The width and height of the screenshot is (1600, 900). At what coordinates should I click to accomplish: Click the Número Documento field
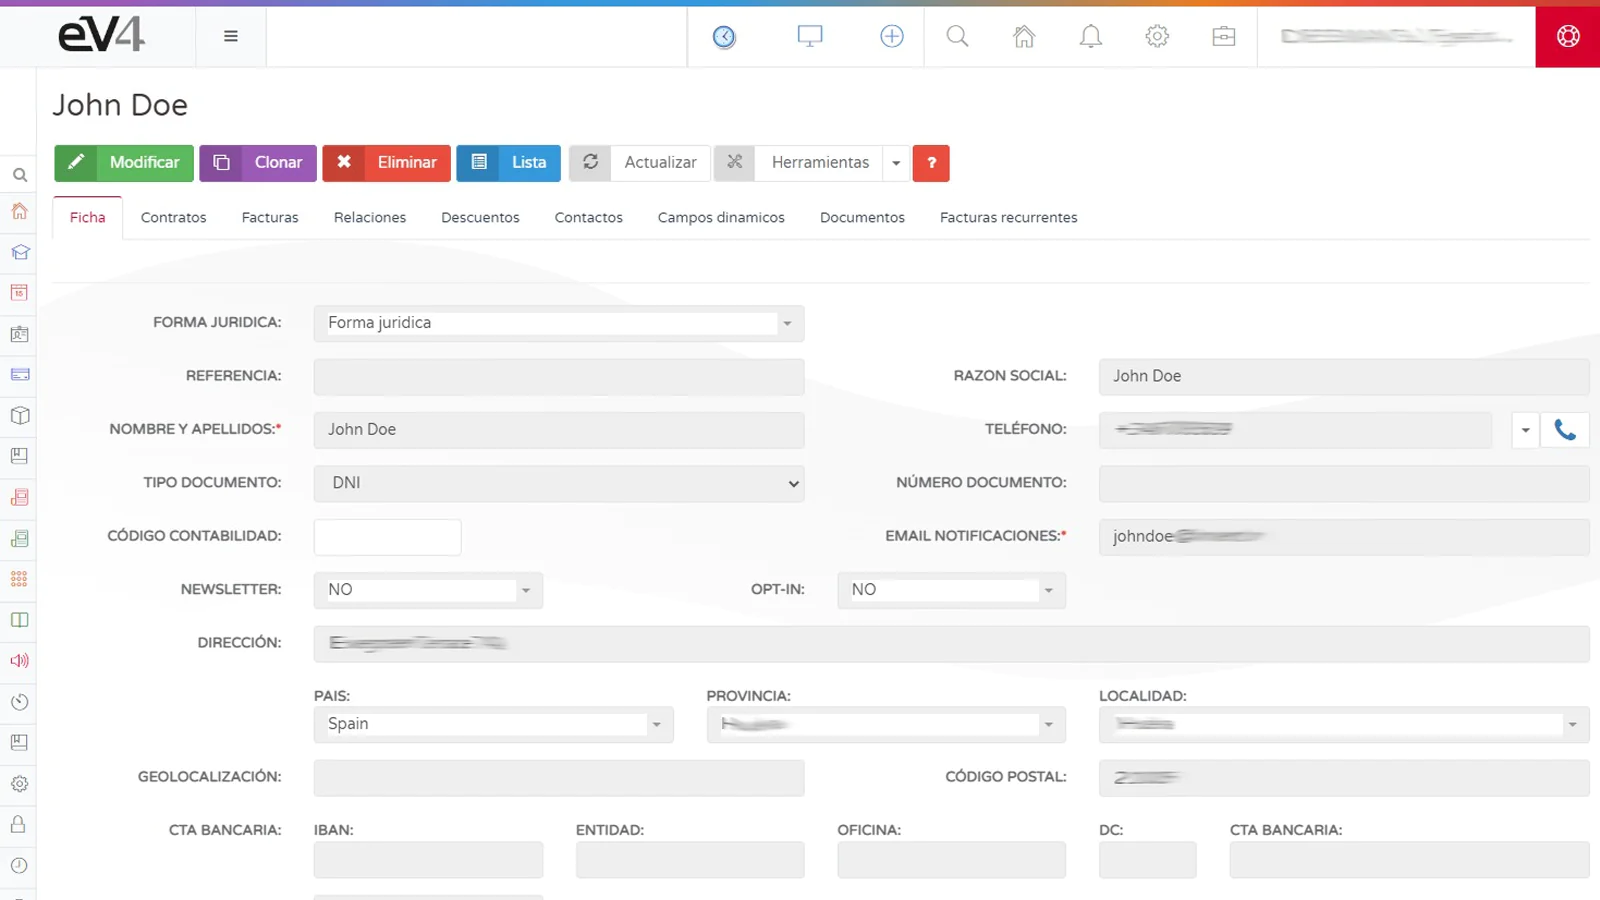point(1344,483)
